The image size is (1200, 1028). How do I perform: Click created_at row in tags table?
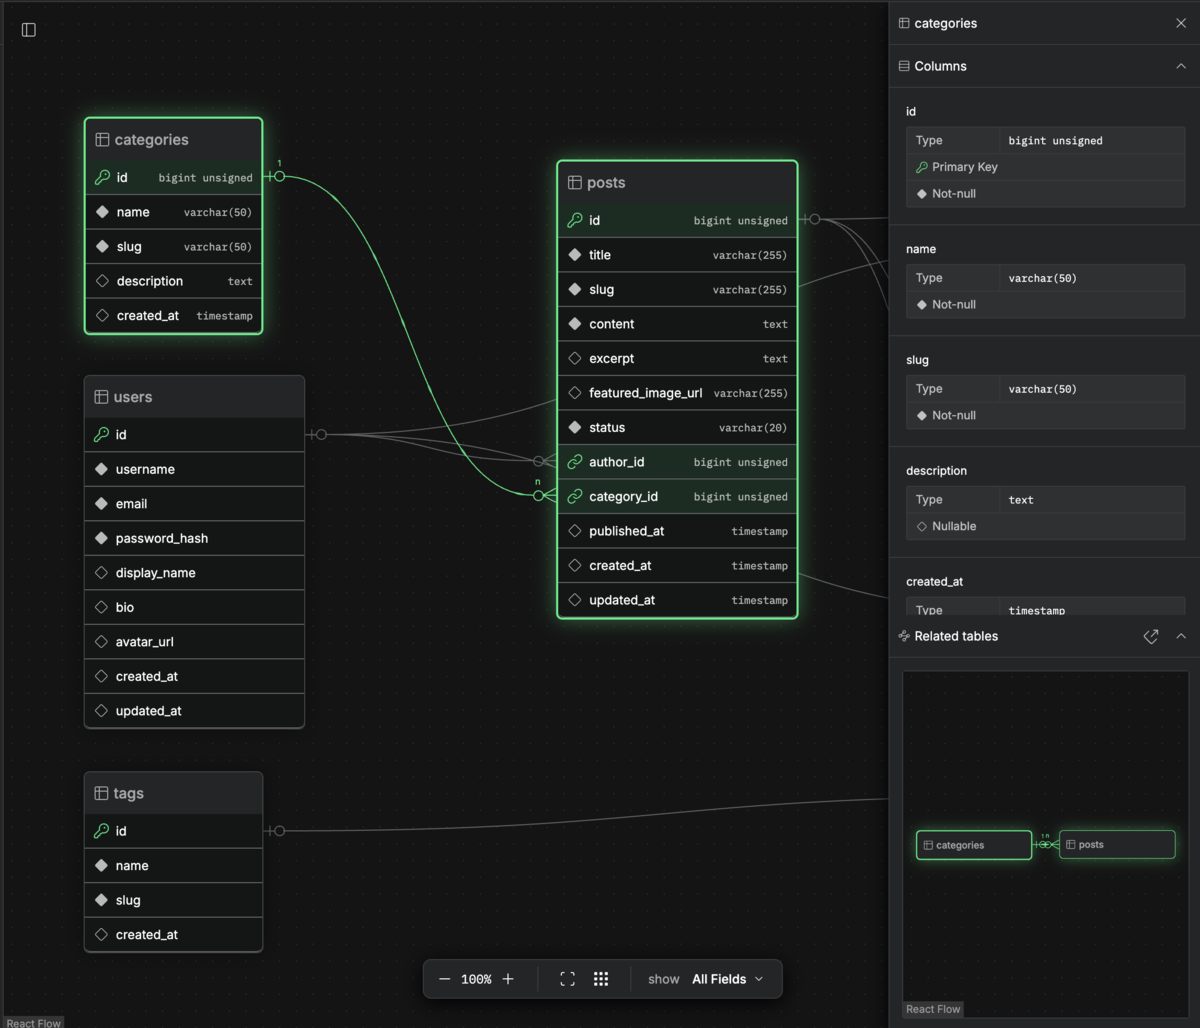point(174,935)
